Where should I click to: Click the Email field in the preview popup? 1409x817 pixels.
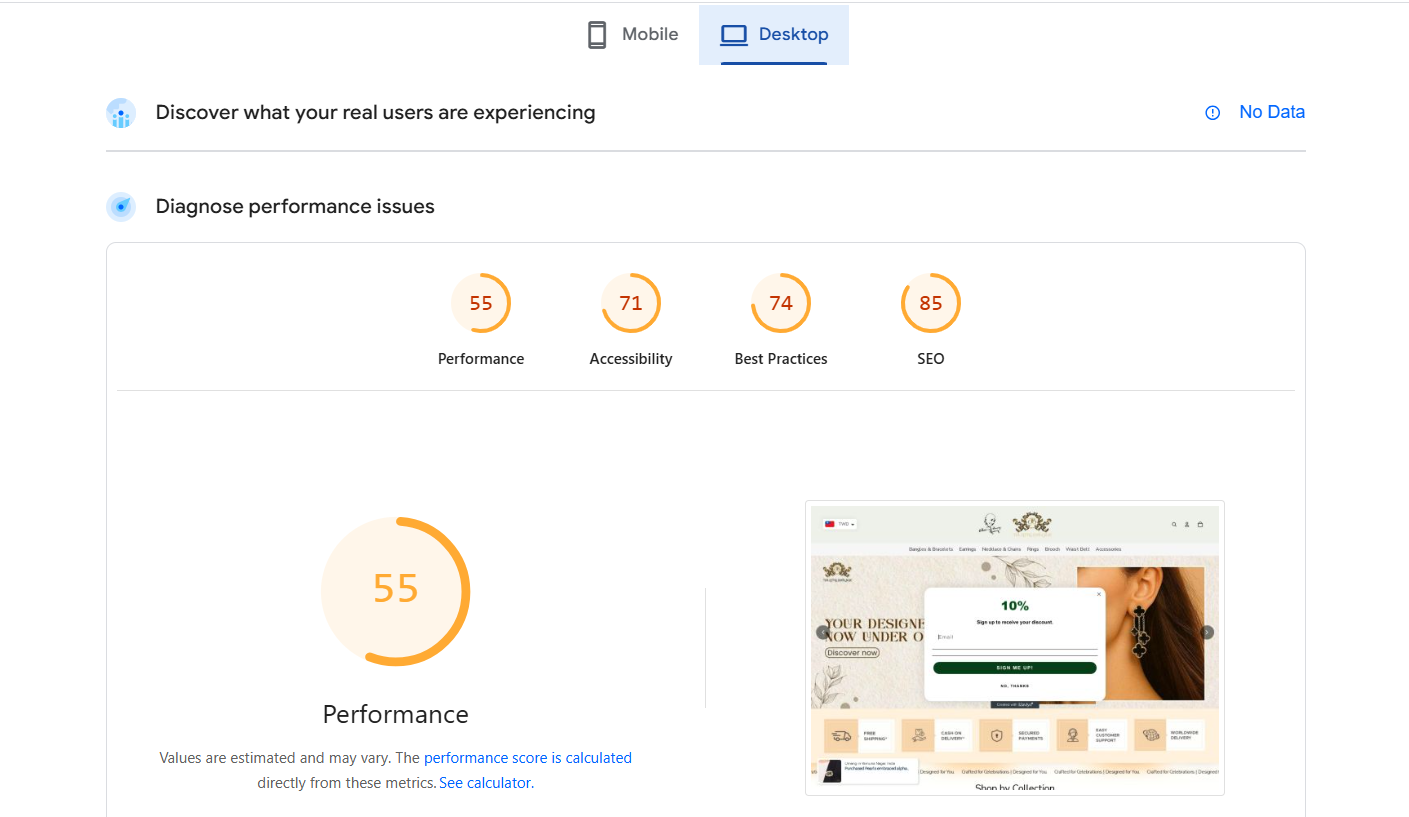(1014, 637)
